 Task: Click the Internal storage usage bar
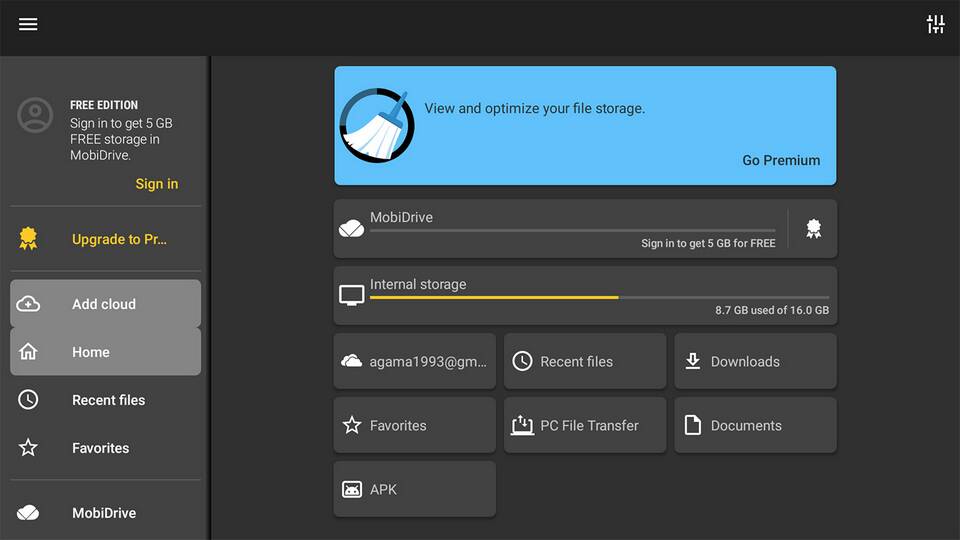pos(599,298)
